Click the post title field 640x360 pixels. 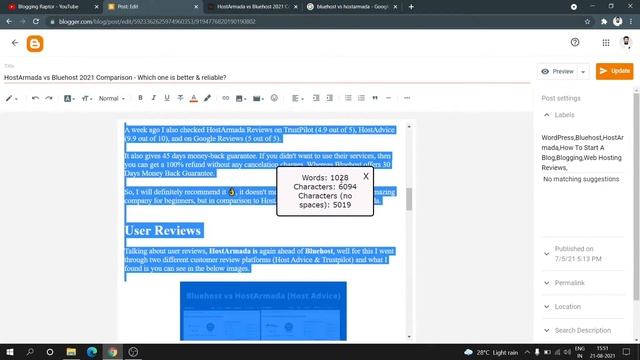(267, 78)
